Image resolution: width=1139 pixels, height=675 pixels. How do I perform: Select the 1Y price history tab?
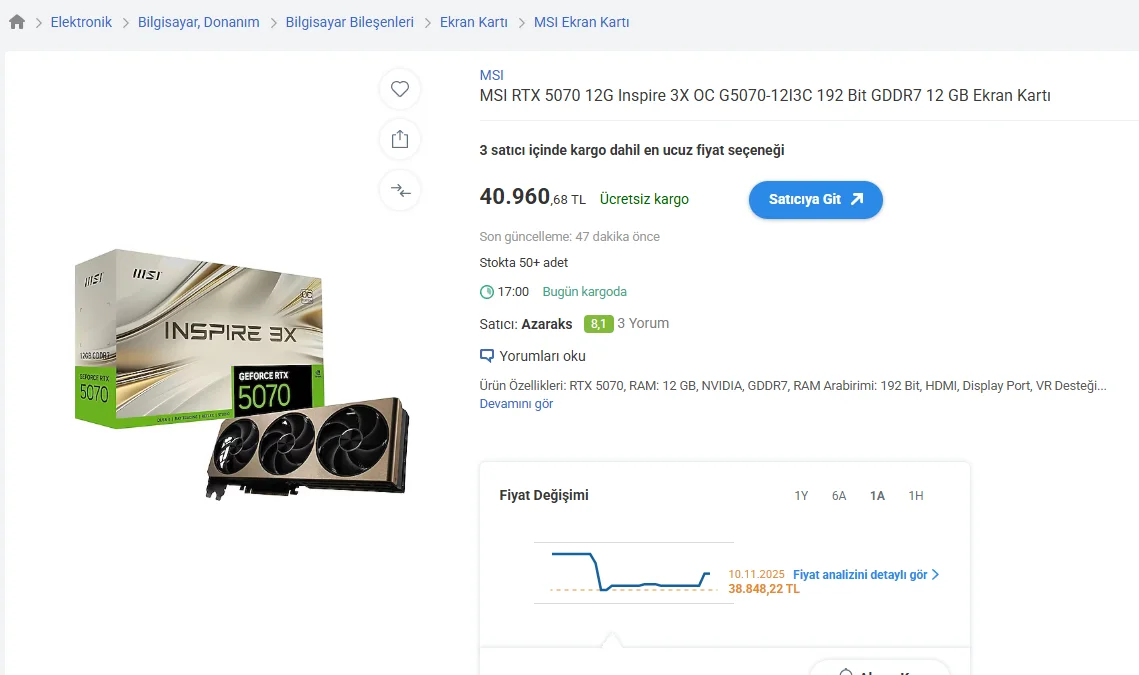tap(801, 496)
